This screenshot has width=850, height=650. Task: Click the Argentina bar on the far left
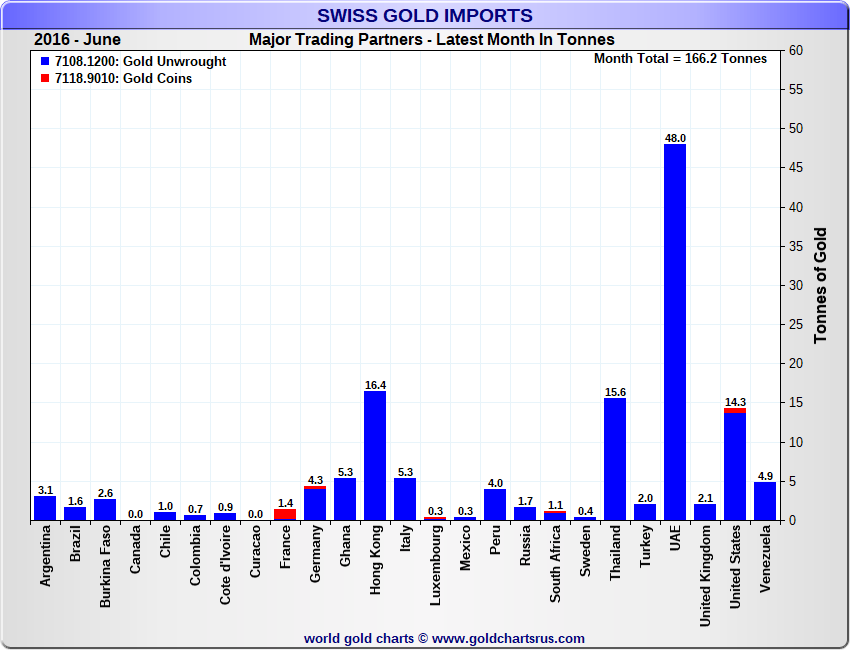pos(45,508)
